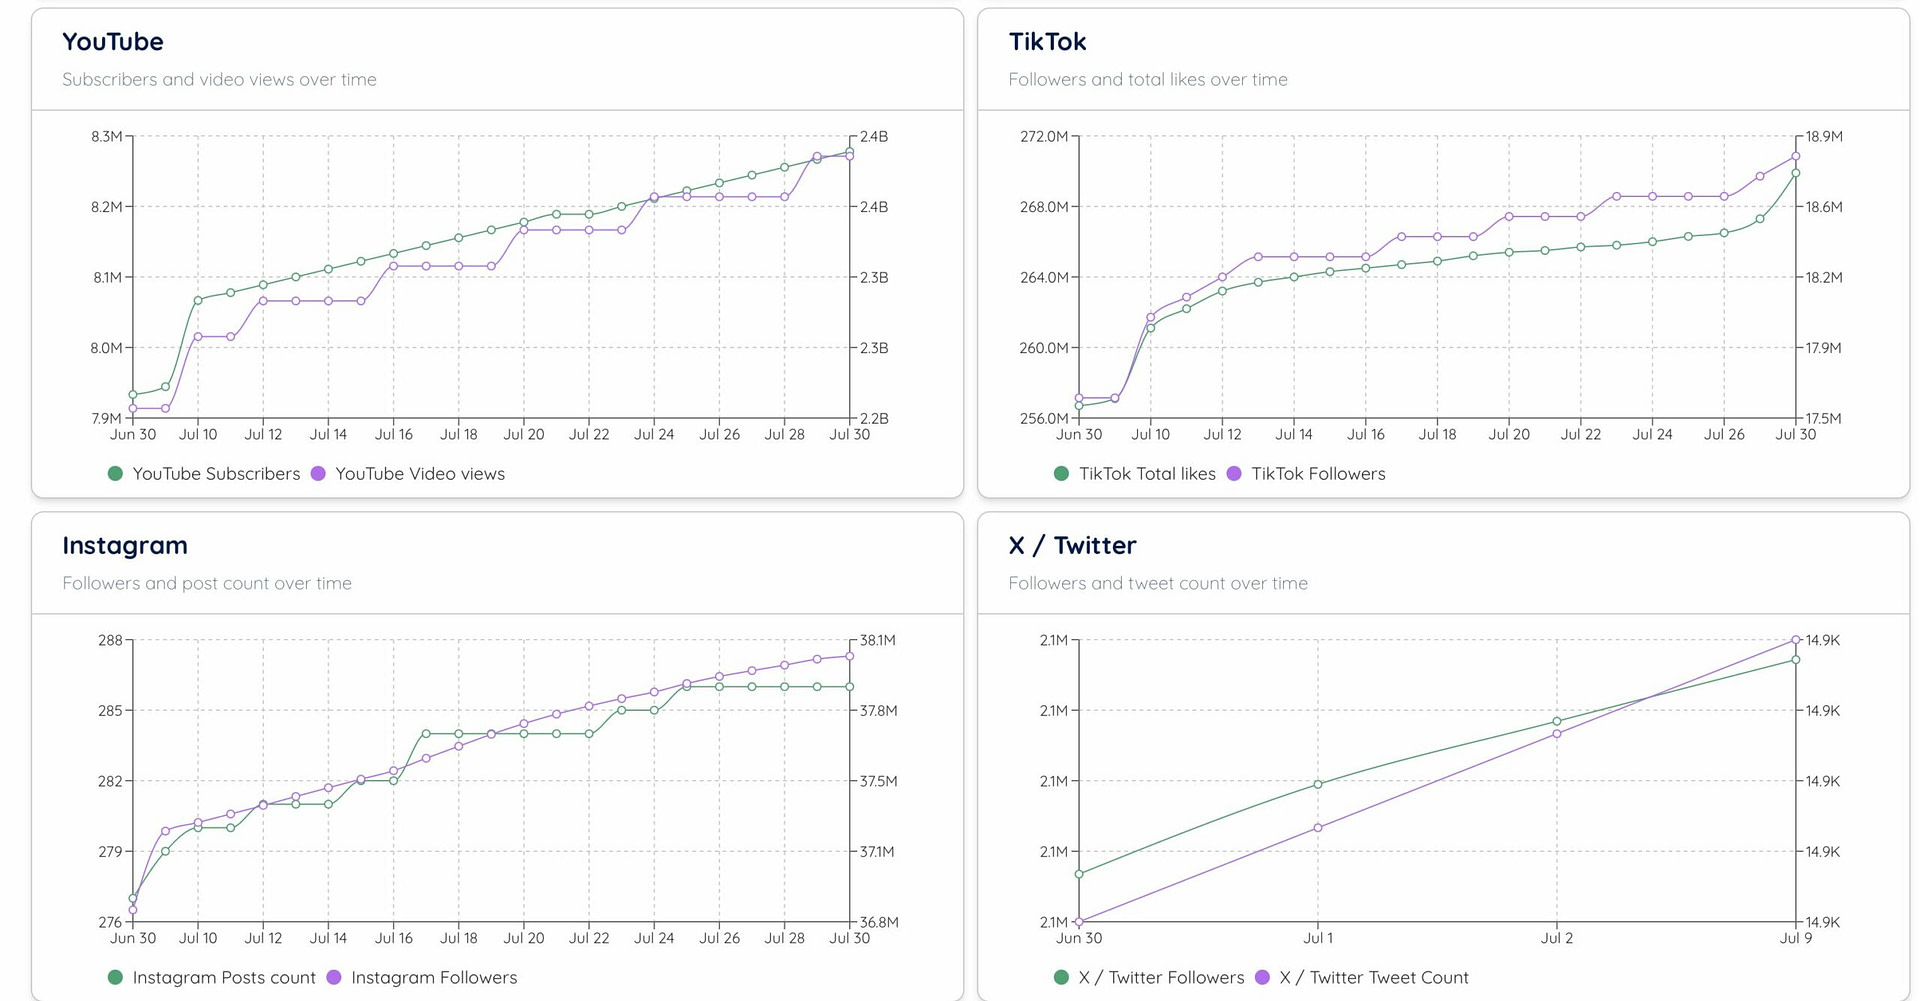Select Twitter Tweet Count point at Jul 9

1796,640
